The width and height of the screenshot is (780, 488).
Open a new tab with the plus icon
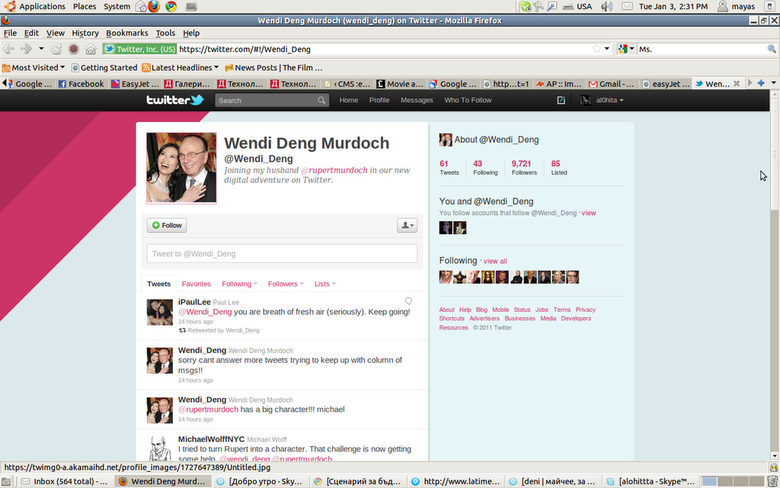[x=761, y=83]
